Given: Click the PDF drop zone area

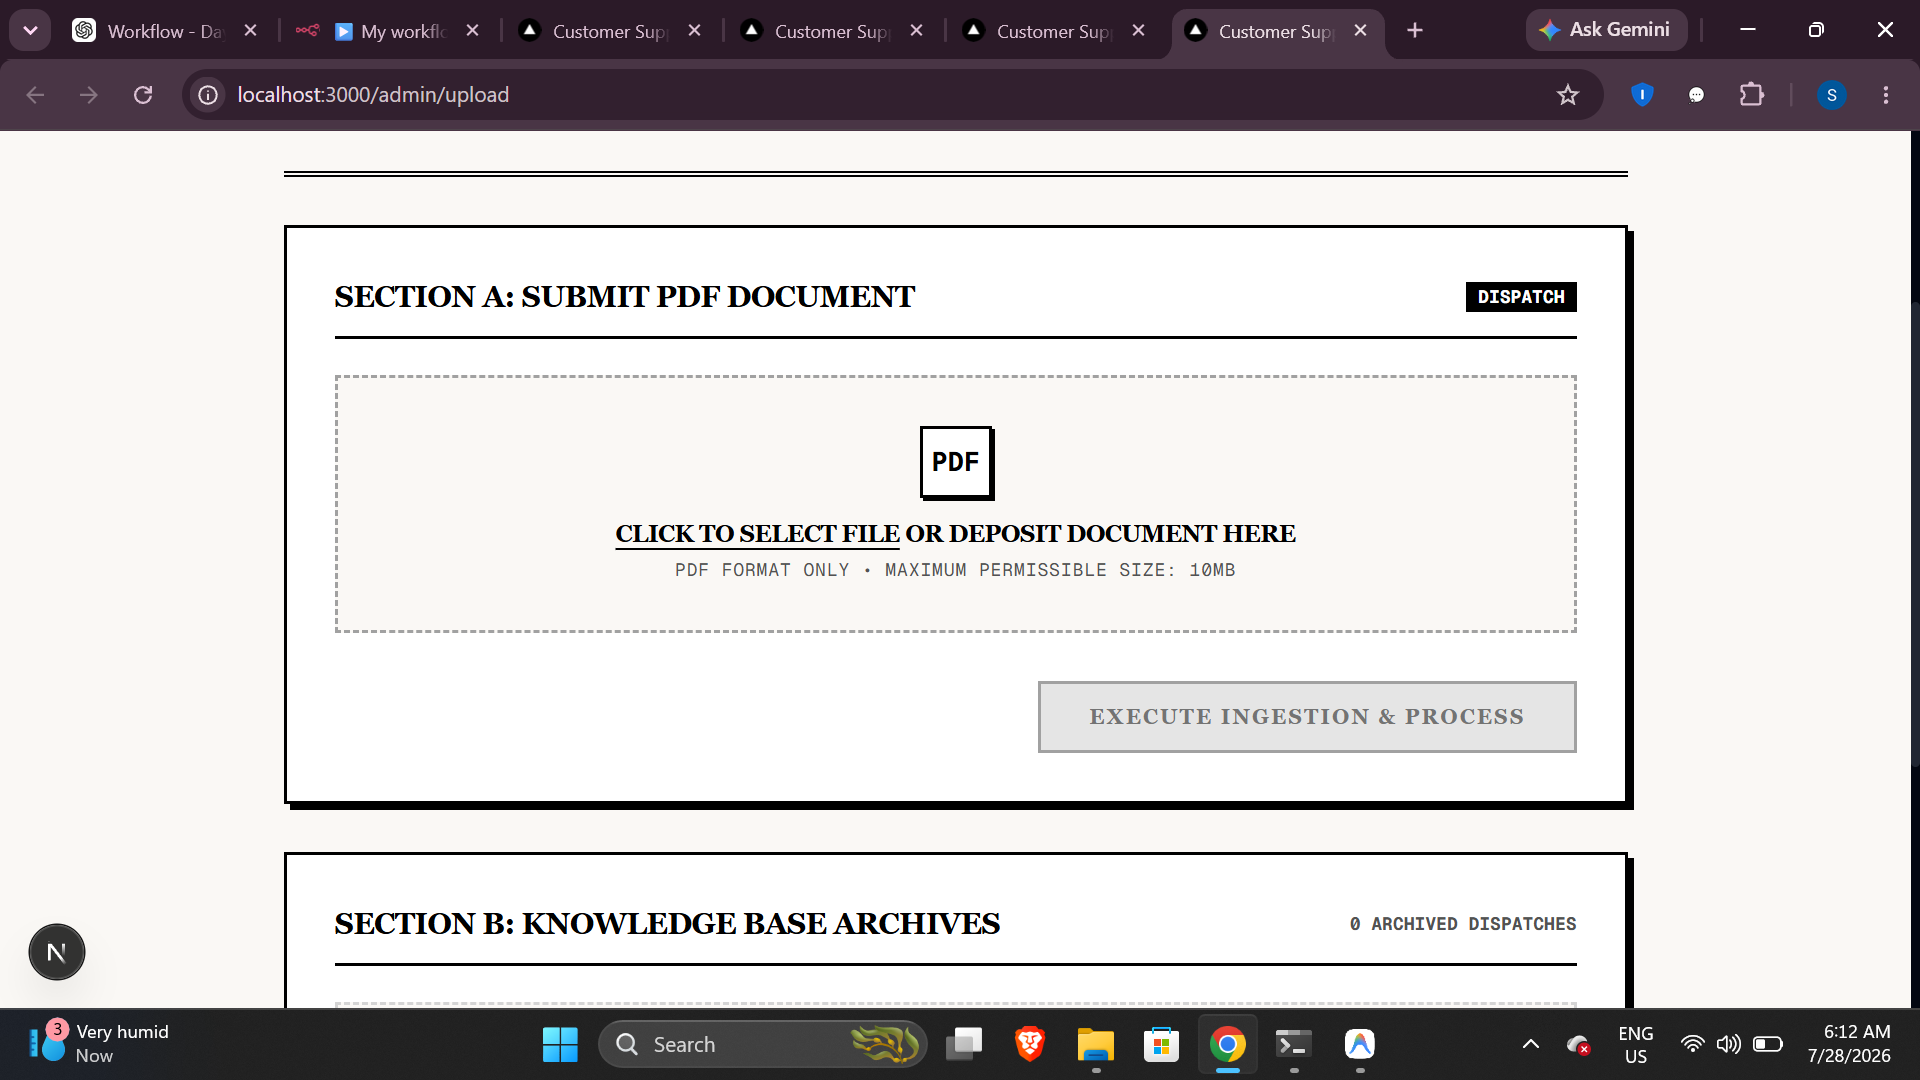Looking at the screenshot, I should coord(956,504).
